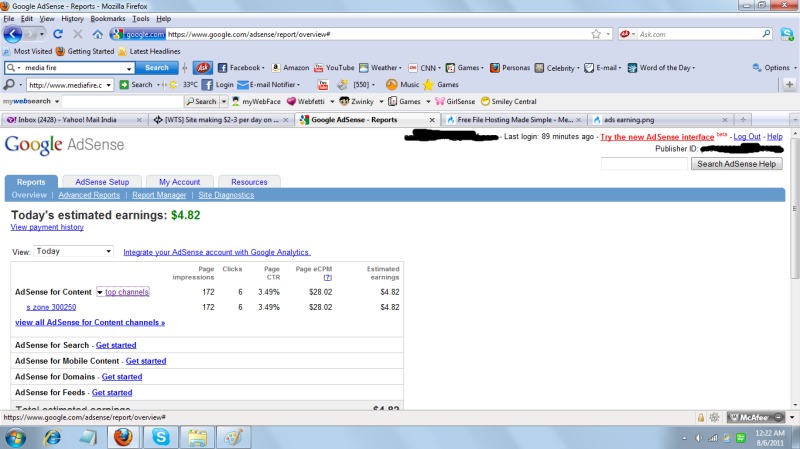The image size is (800, 449).
Task: Click the Search AdSense Help button
Action: pyautogui.click(x=736, y=164)
